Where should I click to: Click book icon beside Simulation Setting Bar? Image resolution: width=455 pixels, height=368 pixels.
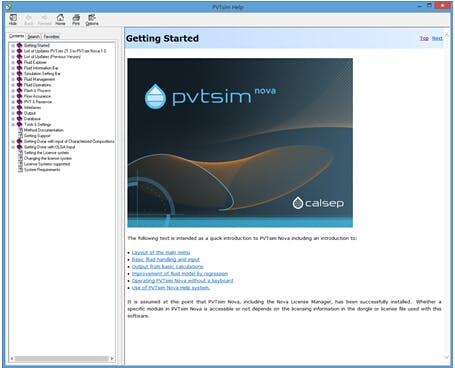[19, 74]
